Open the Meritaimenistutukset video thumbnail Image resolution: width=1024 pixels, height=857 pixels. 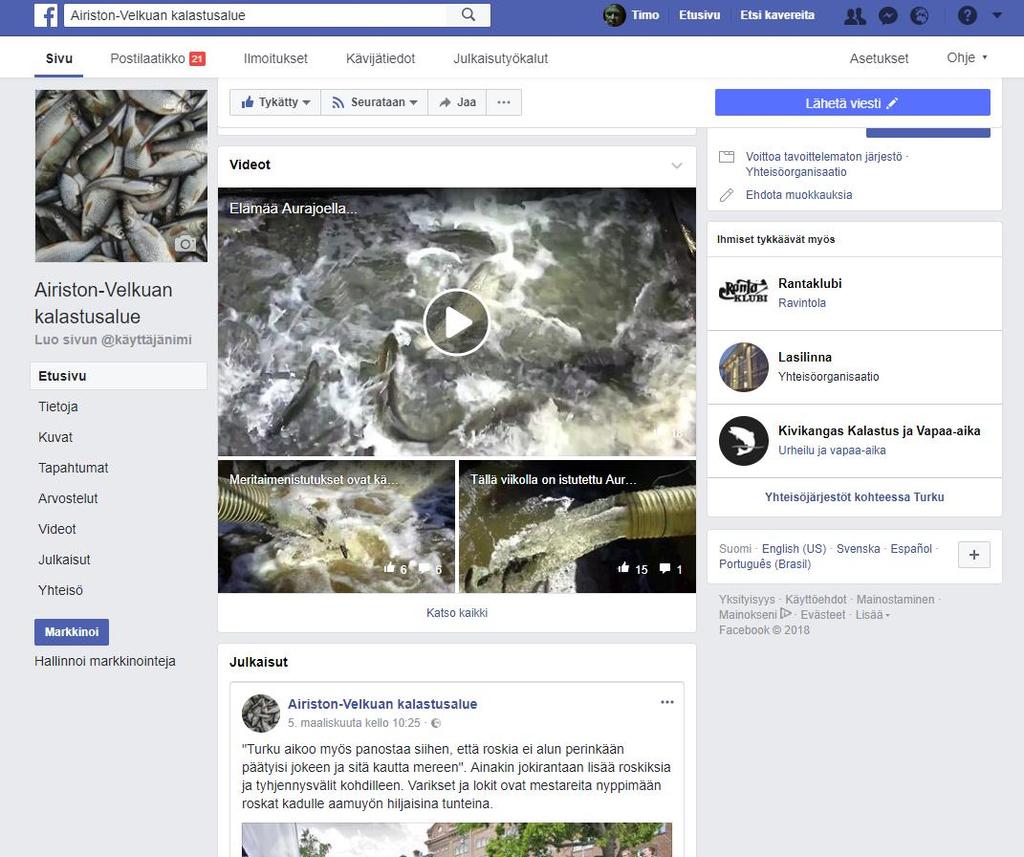(x=336, y=526)
